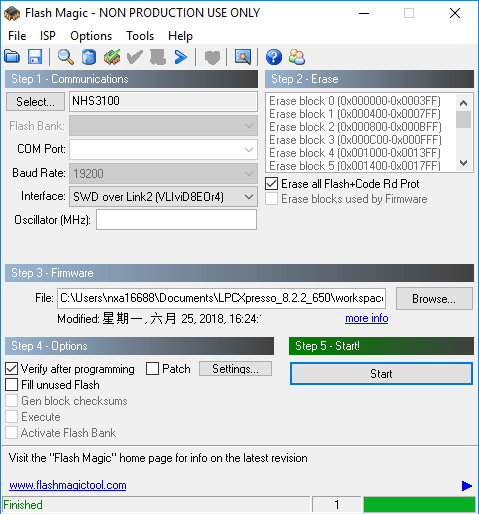
Task: Open the ISP menu
Action: point(48,36)
